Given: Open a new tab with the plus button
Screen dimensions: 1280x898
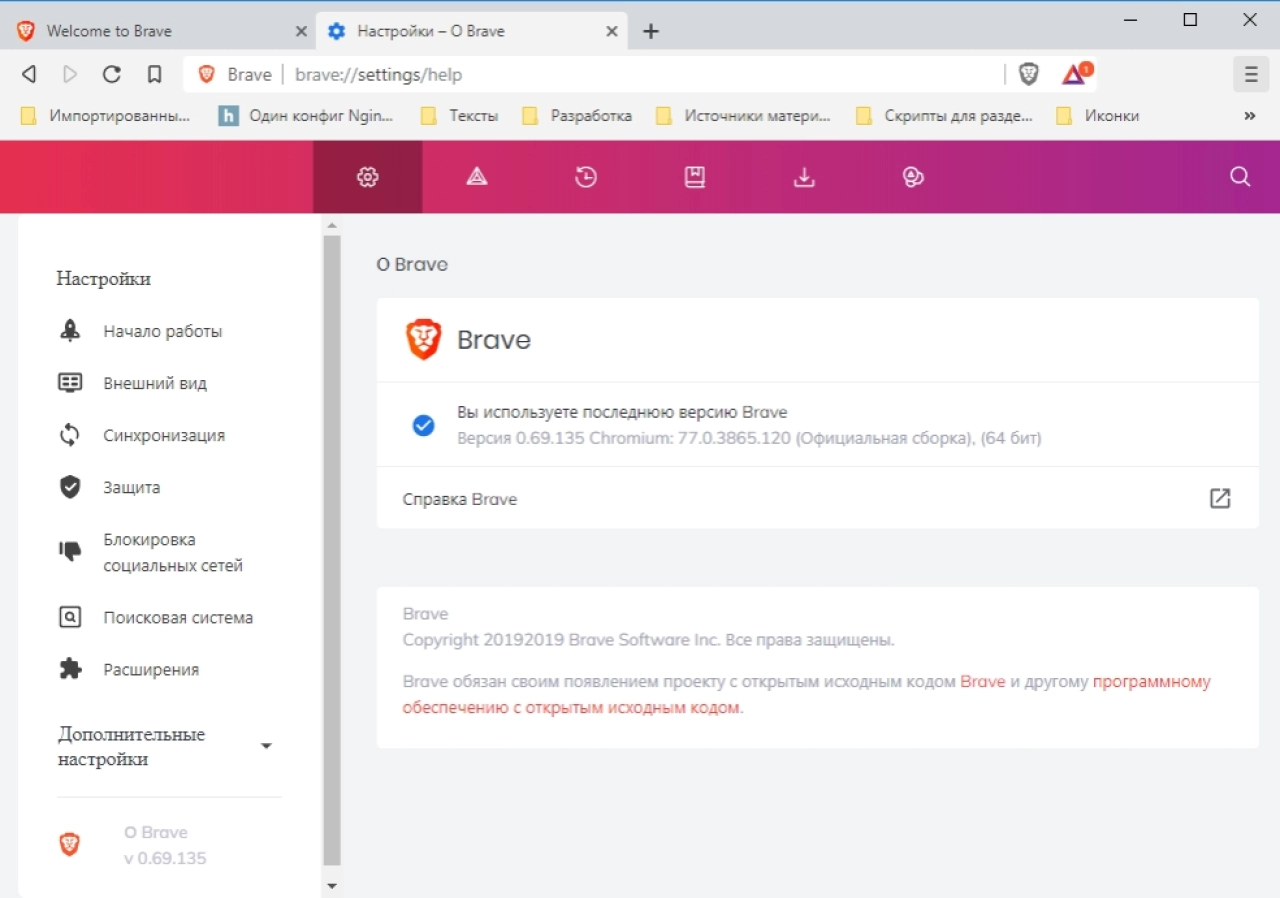Looking at the screenshot, I should (x=651, y=31).
